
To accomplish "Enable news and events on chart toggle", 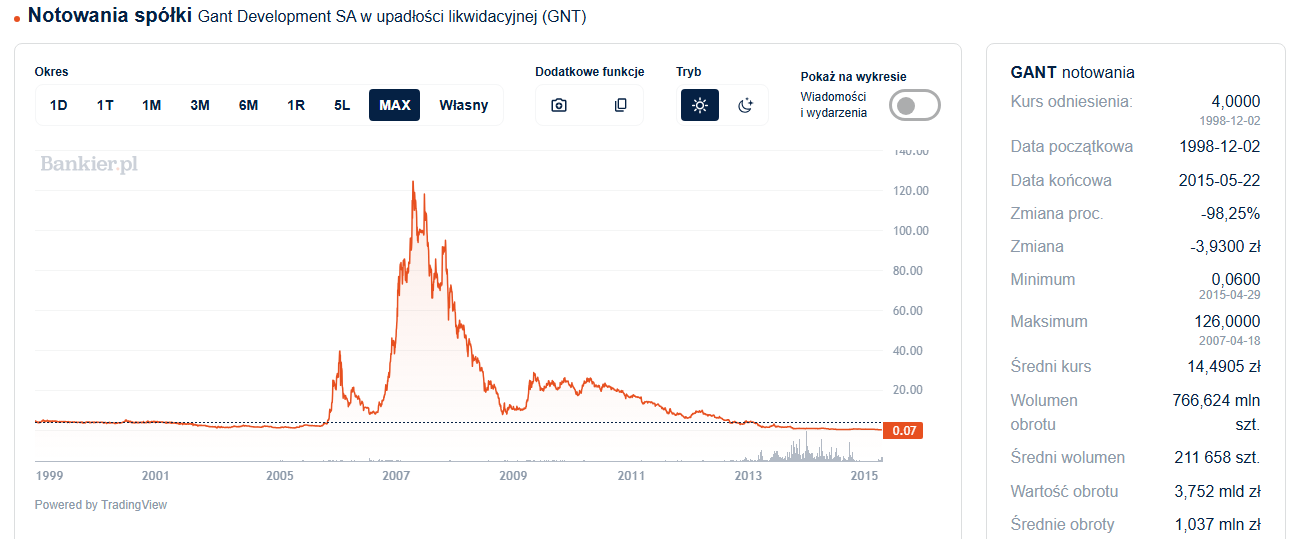I will coord(915,105).
